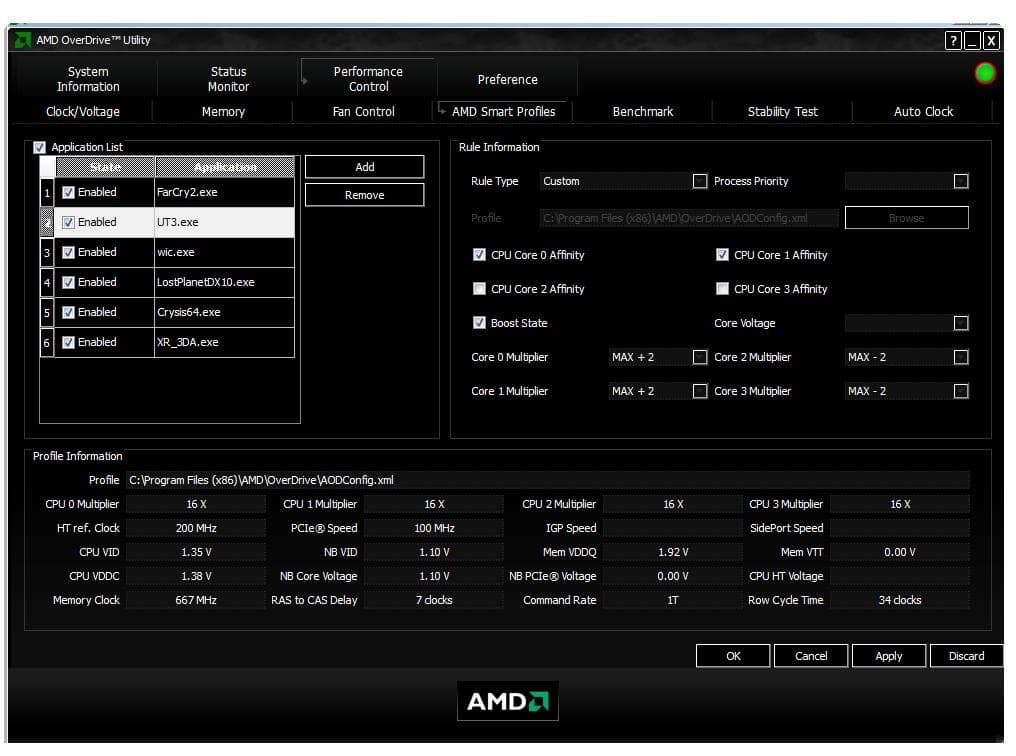Click the Command Rate 1T value

[673, 600]
